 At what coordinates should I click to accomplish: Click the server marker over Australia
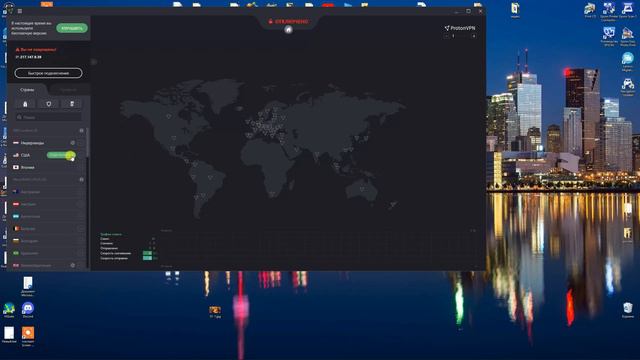click(x=362, y=189)
